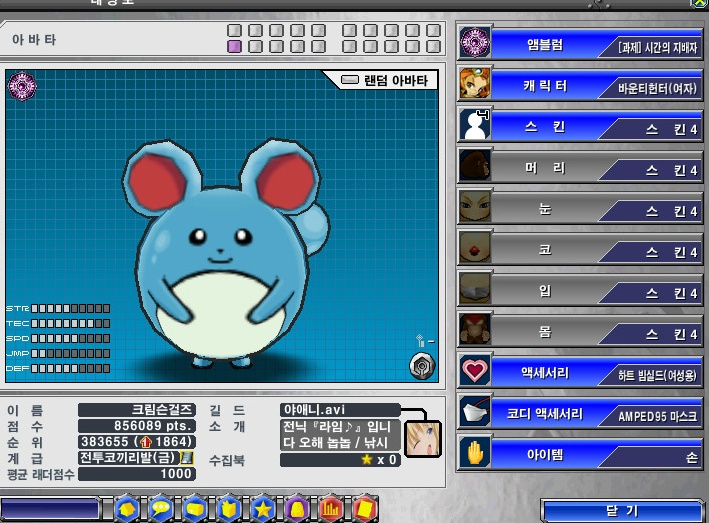This screenshot has width=709, height=523.
Task: Select the 앰블럼 category button
Action: click(x=545, y=44)
